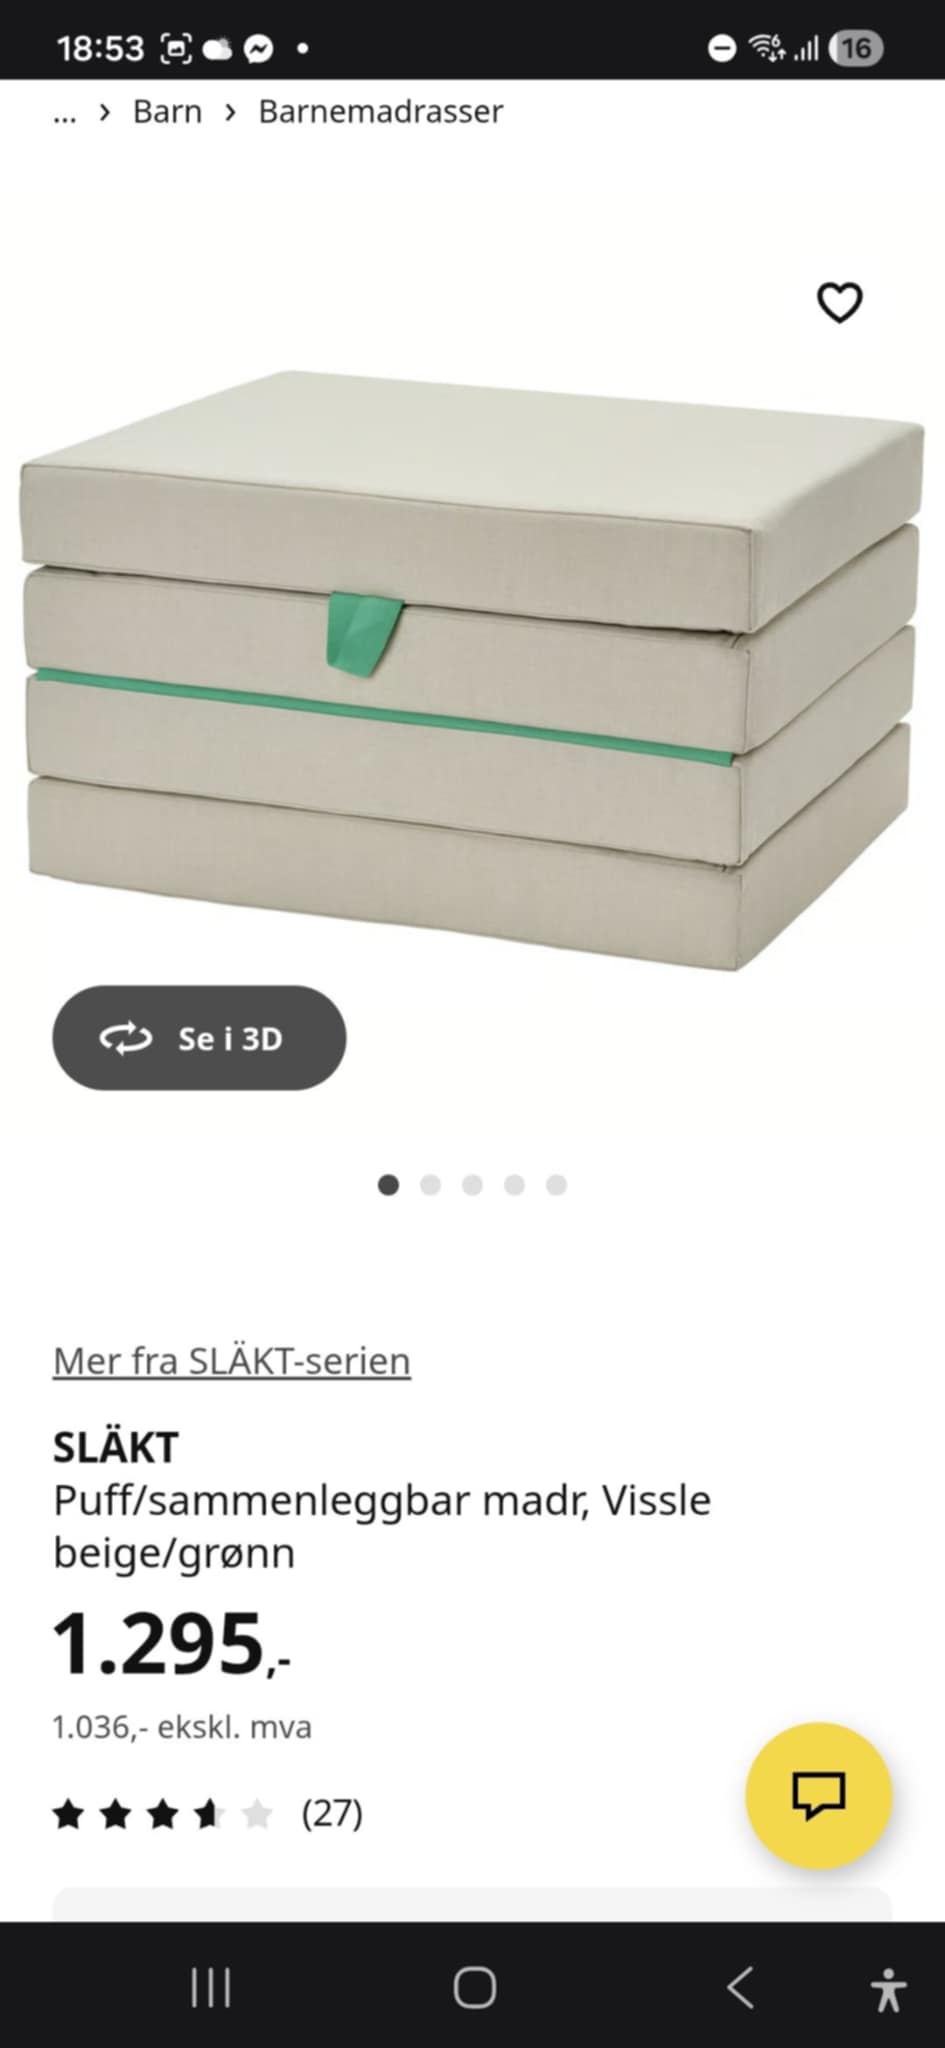Open Mer fra SLÄKT-serien link
This screenshot has width=945, height=2048.
(x=232, y=1361)
